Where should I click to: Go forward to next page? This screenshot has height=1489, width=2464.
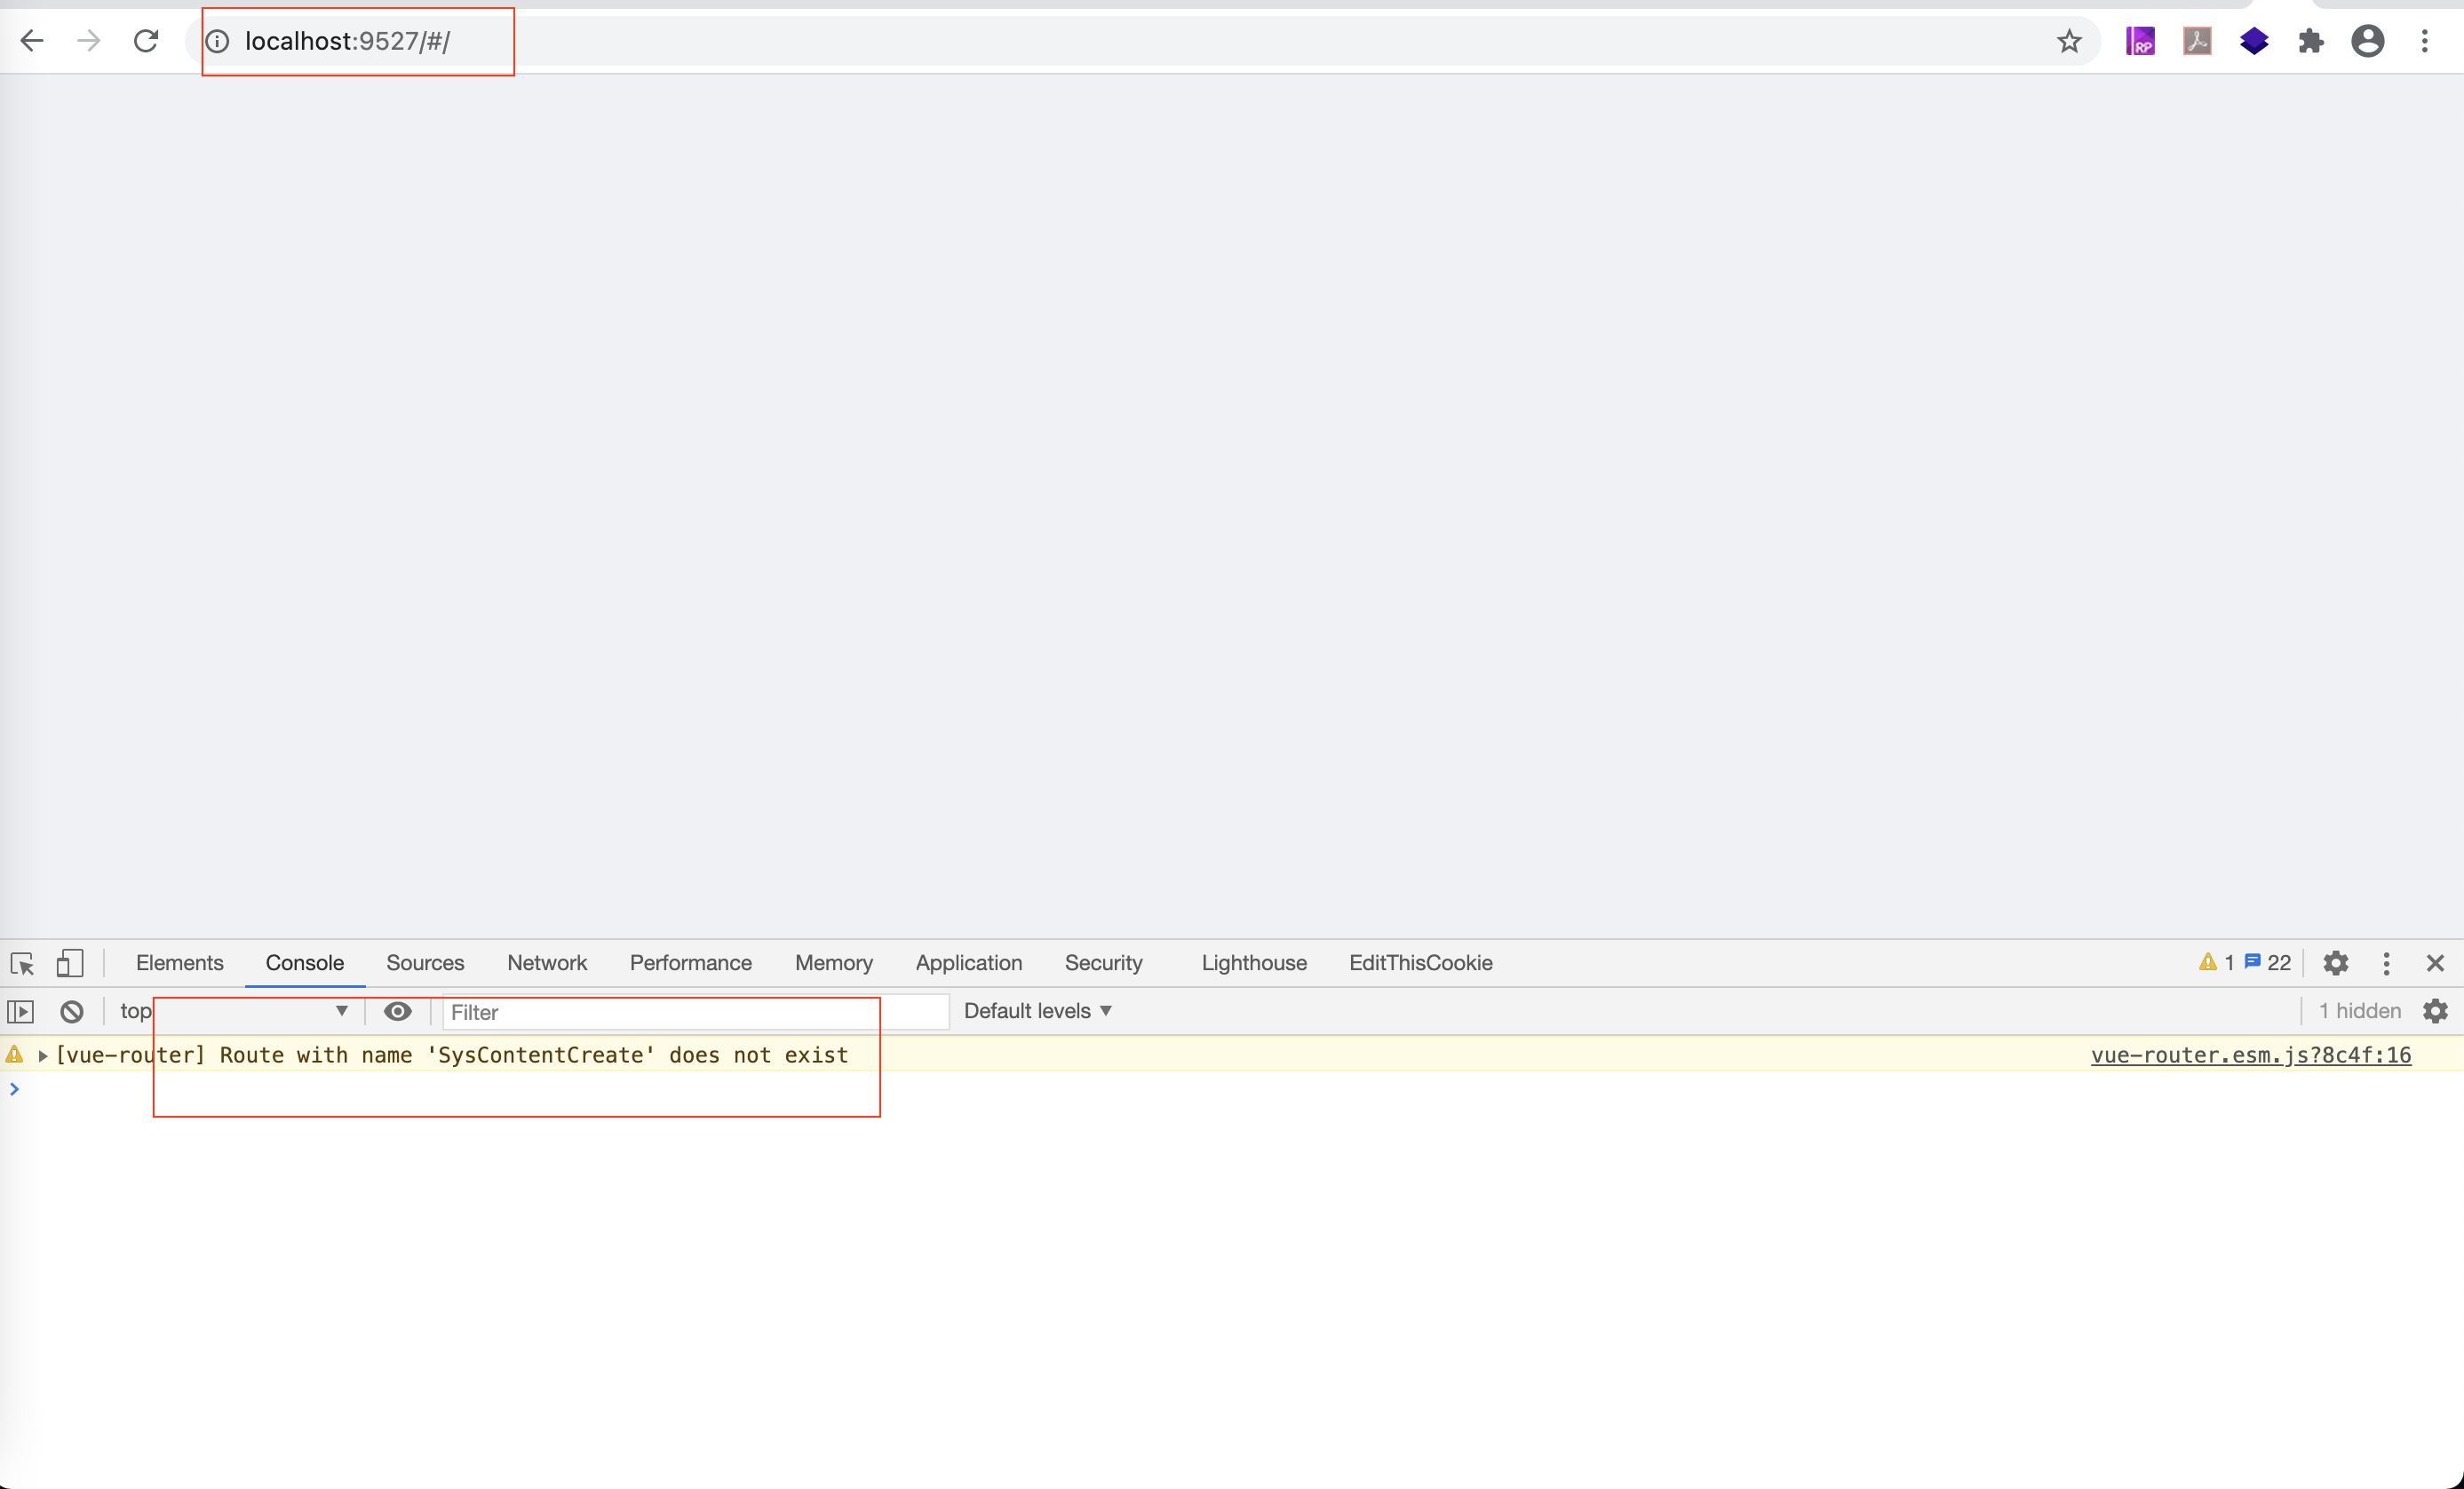pos(89,41)
